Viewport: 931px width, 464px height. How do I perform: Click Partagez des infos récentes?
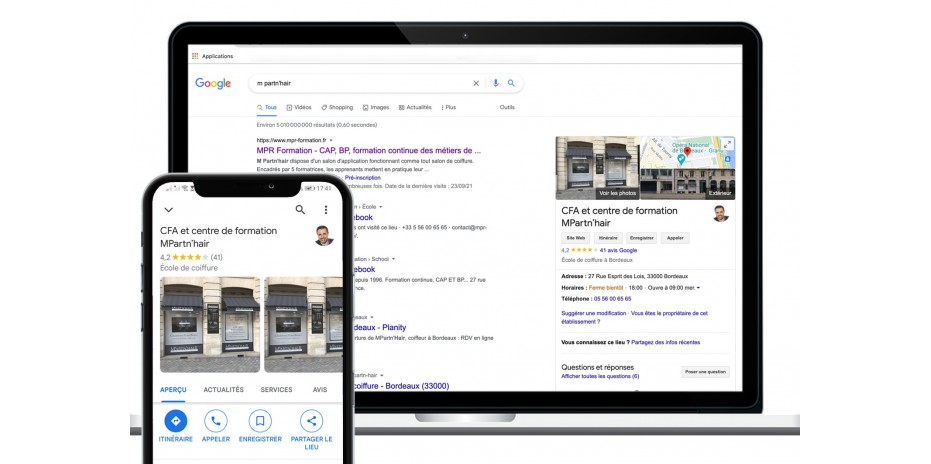(x=666, y=343)
